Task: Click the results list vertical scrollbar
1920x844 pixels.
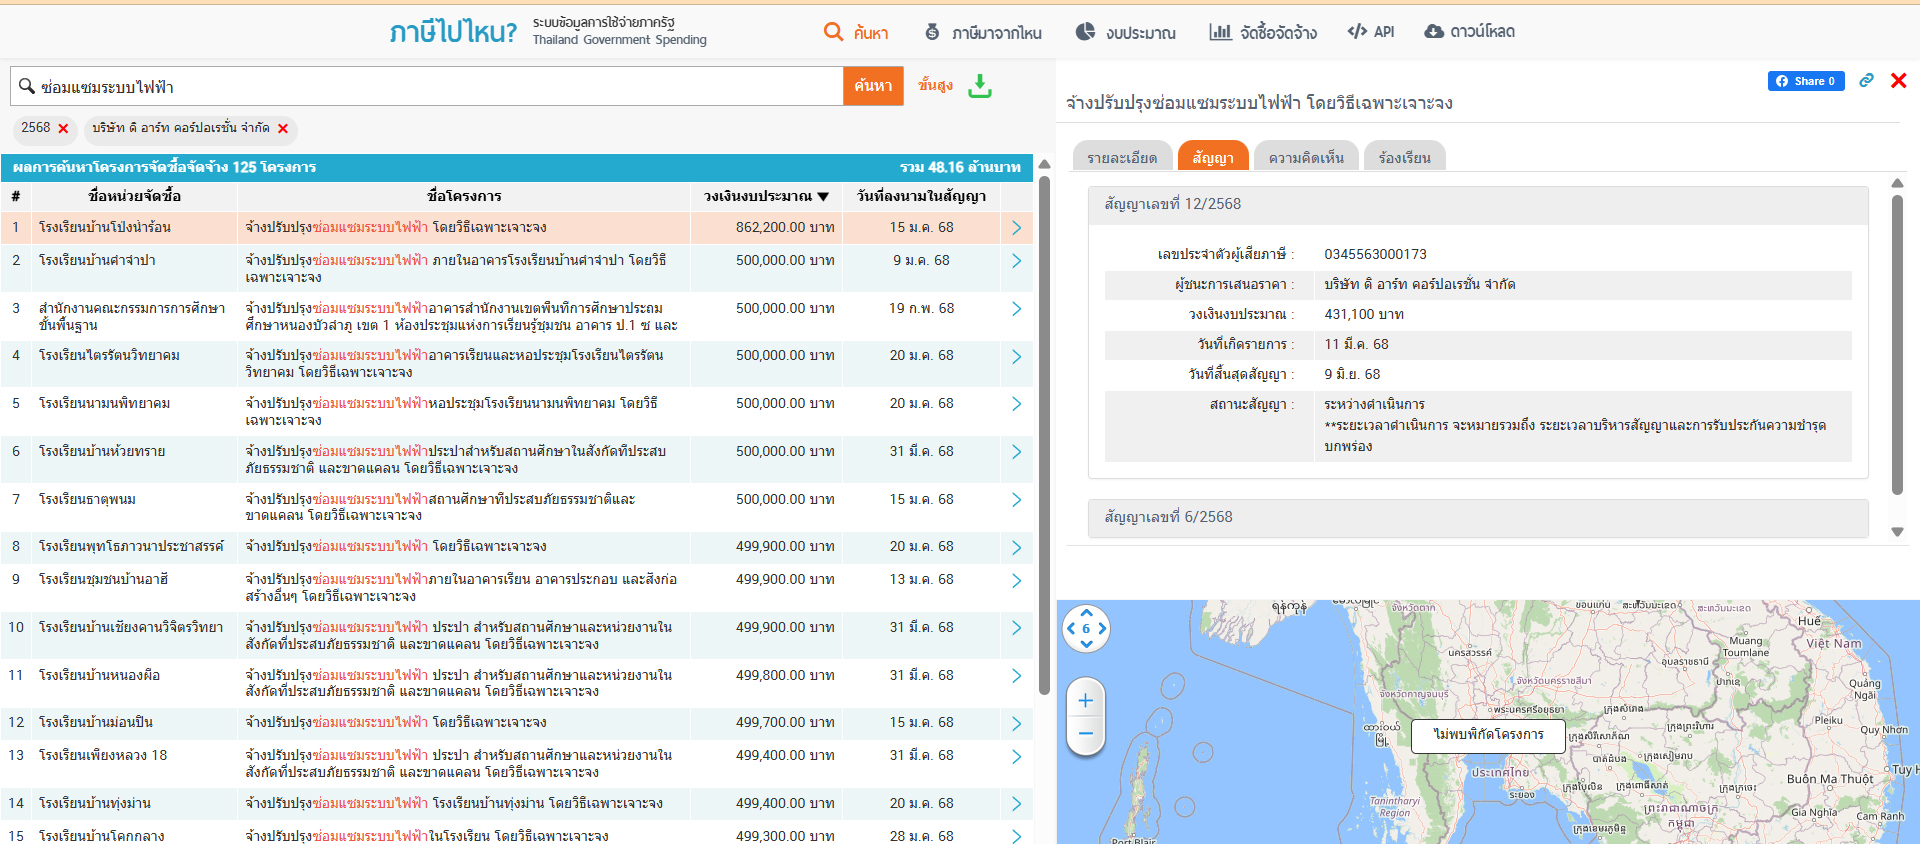Action: [1044, 434]
